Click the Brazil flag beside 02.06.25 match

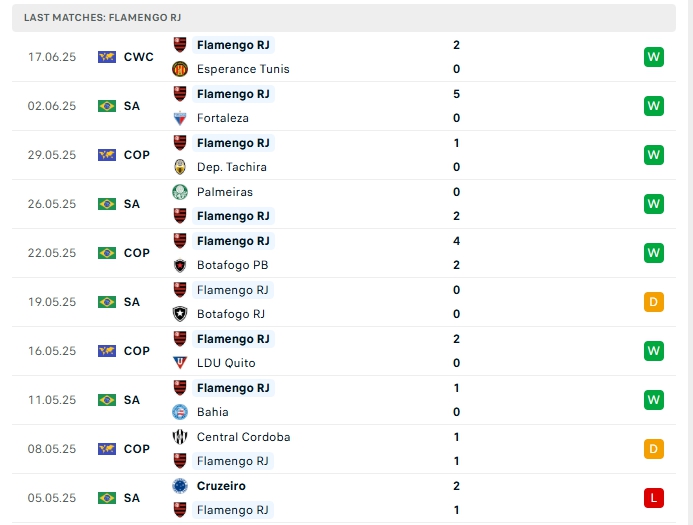[107, 106]
